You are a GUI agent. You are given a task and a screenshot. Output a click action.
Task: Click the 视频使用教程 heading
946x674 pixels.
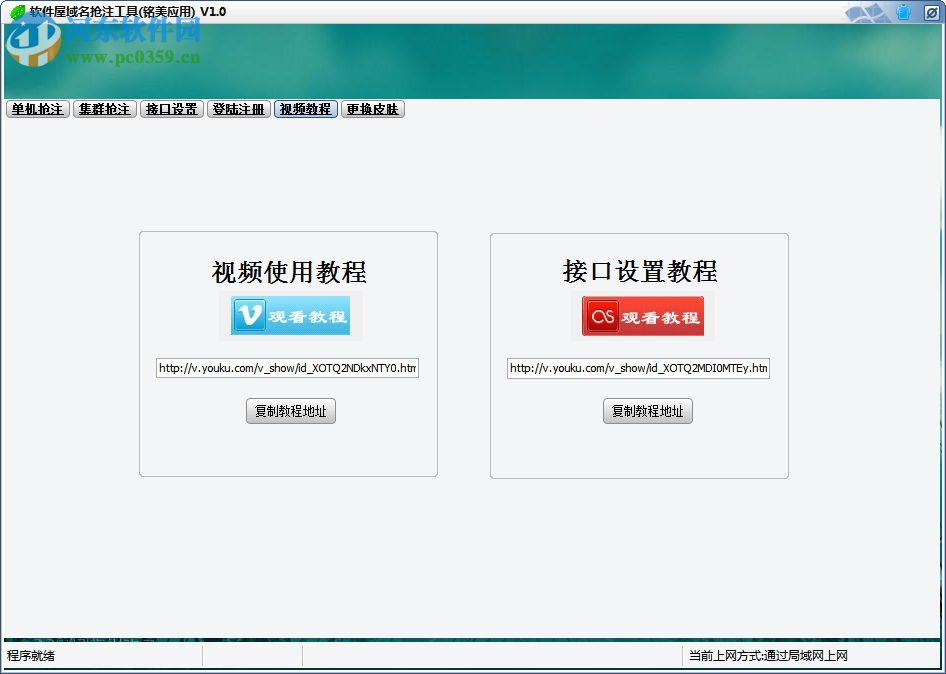(x=289, y=272)
